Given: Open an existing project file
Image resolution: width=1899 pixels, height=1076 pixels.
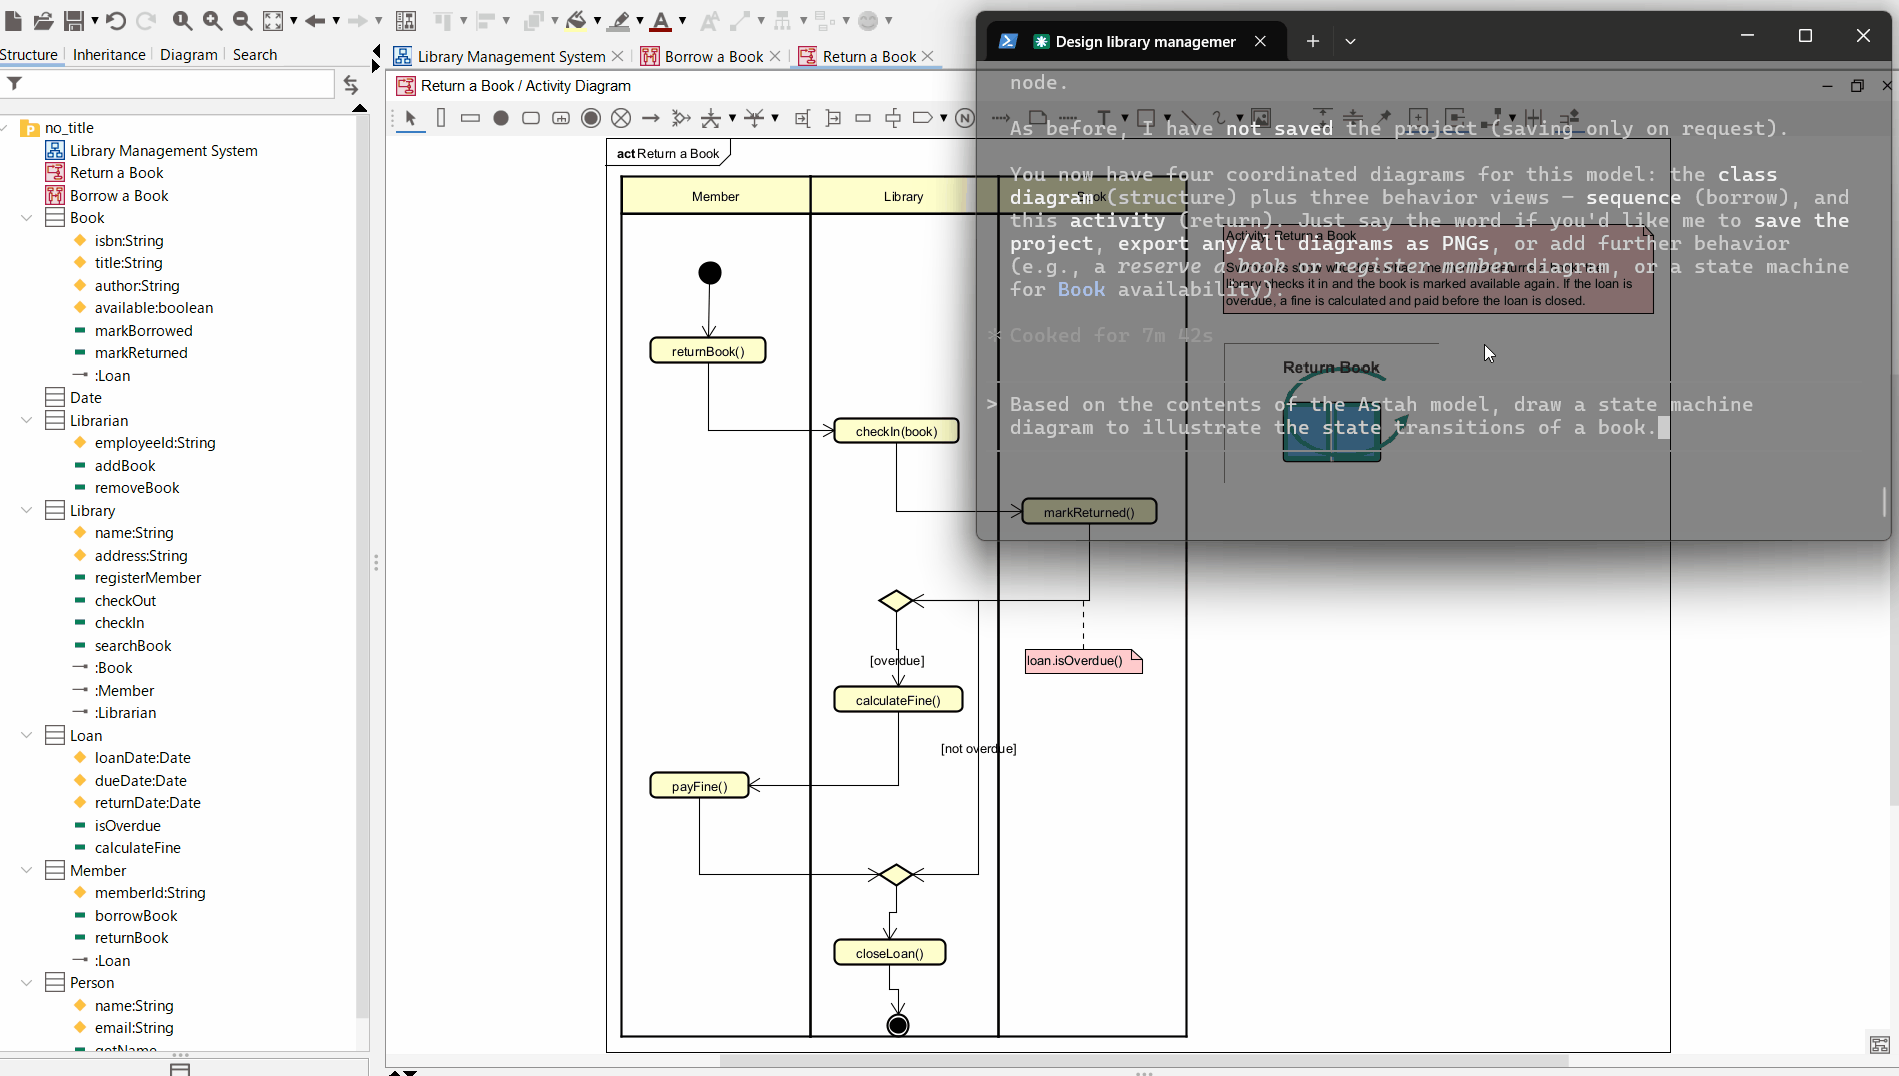Looking at the screenshot, I should click(x=43, y=20).
